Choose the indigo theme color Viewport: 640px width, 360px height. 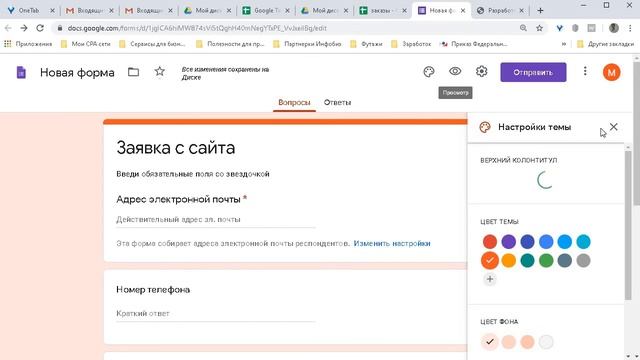tap(527, 242)
